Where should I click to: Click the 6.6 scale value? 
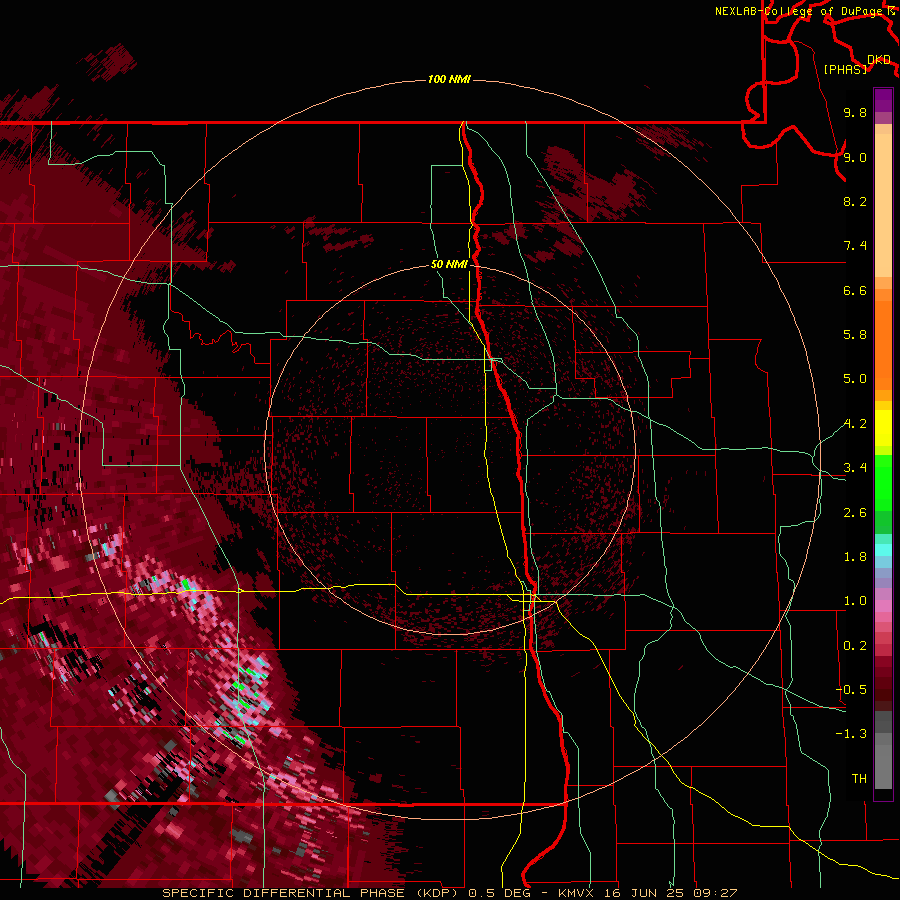tap(855, 290)
